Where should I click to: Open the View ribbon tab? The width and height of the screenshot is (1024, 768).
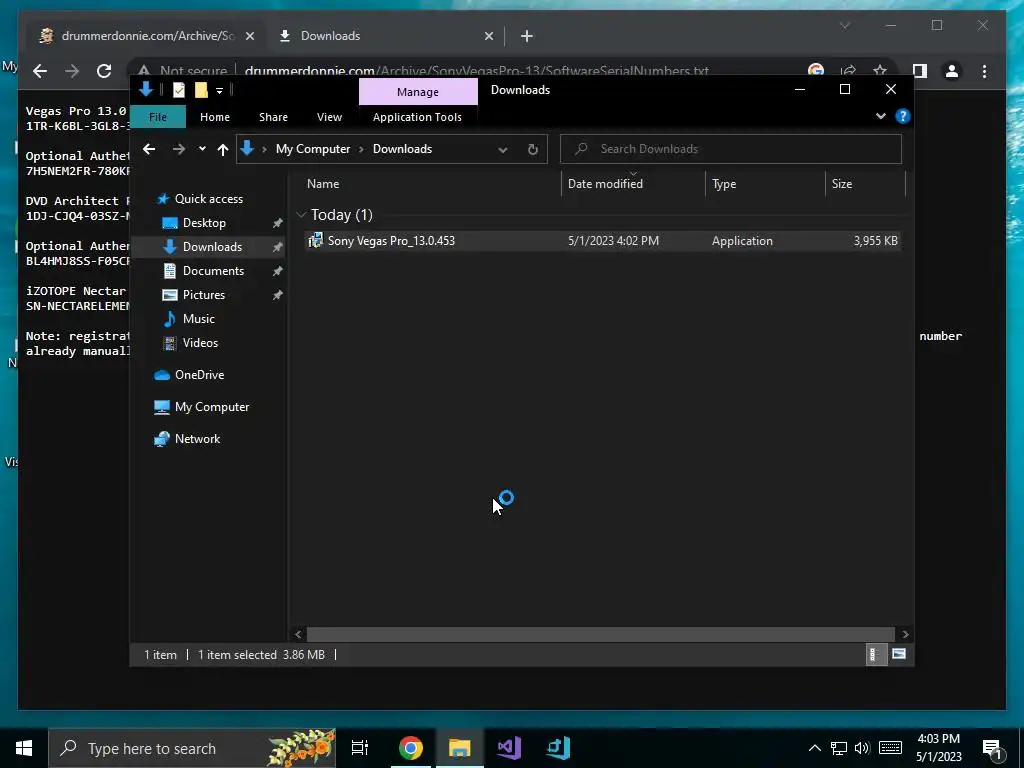coord(329,117)
